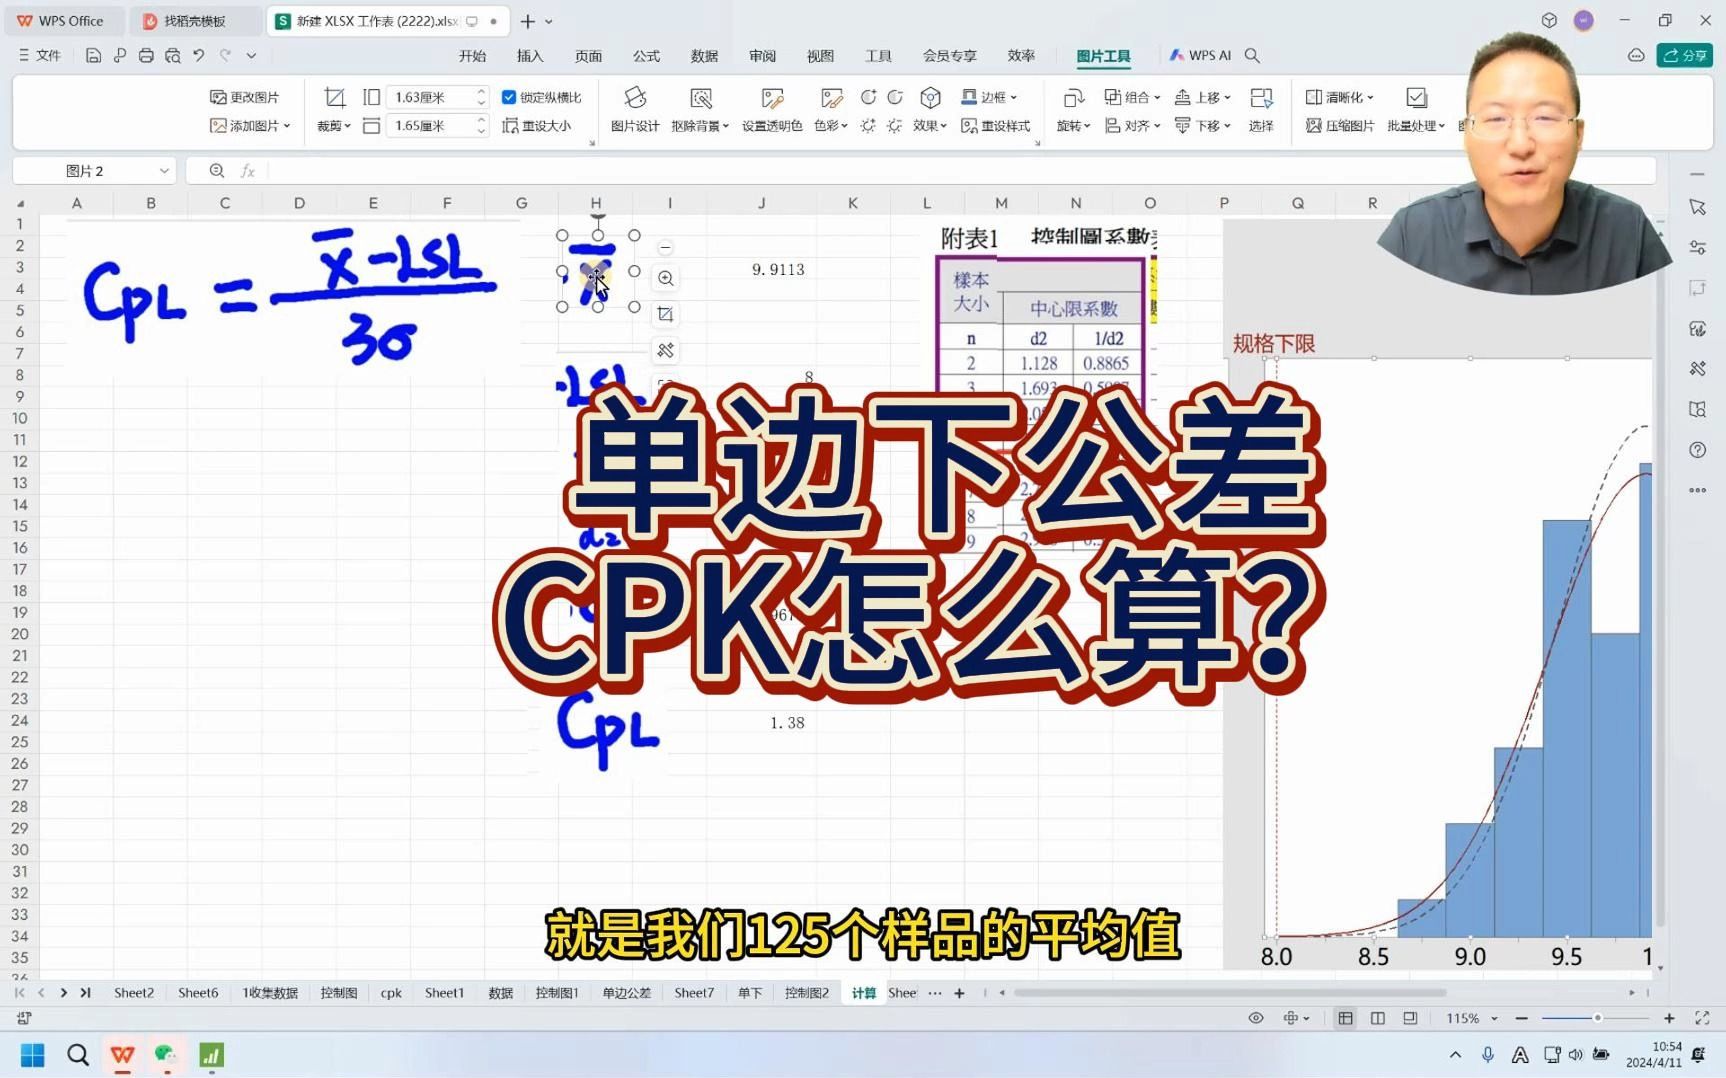
Task: Open the 控制图 sheet tab
Action: click(x=339, y=993)
